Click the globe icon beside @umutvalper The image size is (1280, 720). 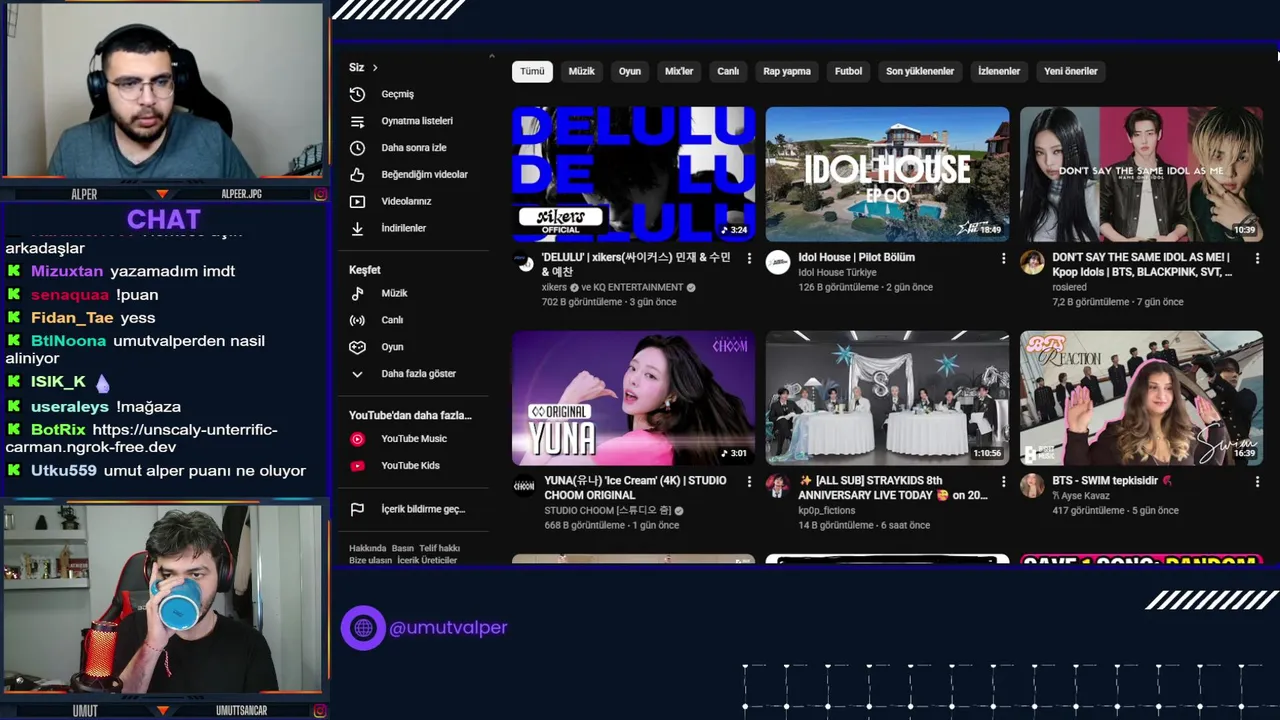[363, 628]
